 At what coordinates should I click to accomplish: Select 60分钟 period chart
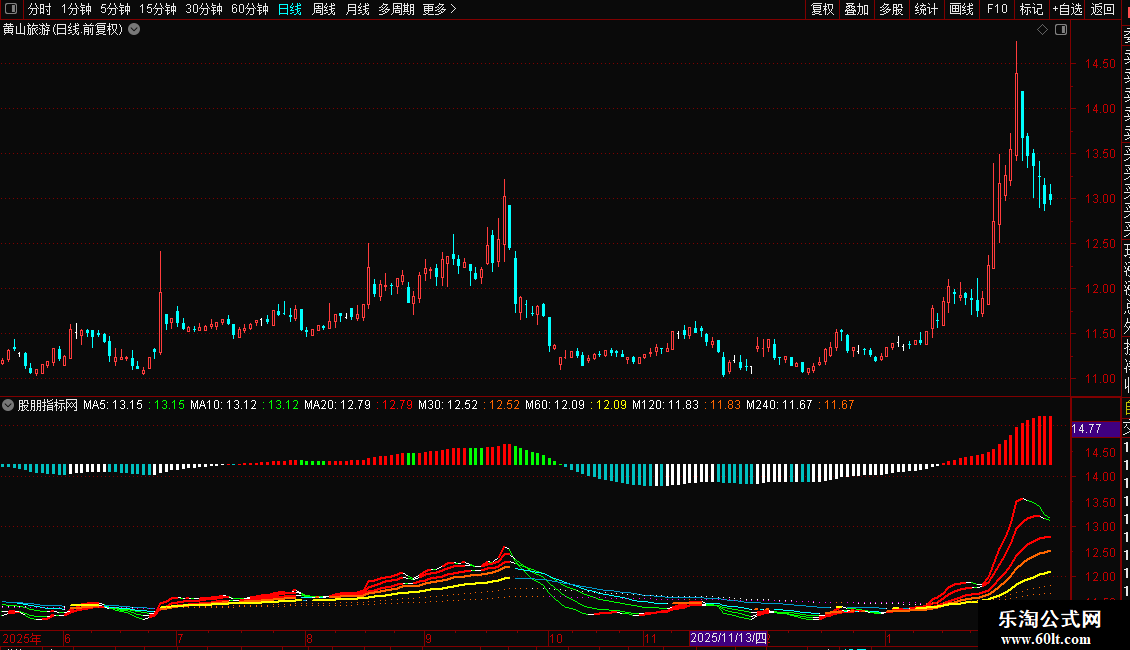pos(249,9)
